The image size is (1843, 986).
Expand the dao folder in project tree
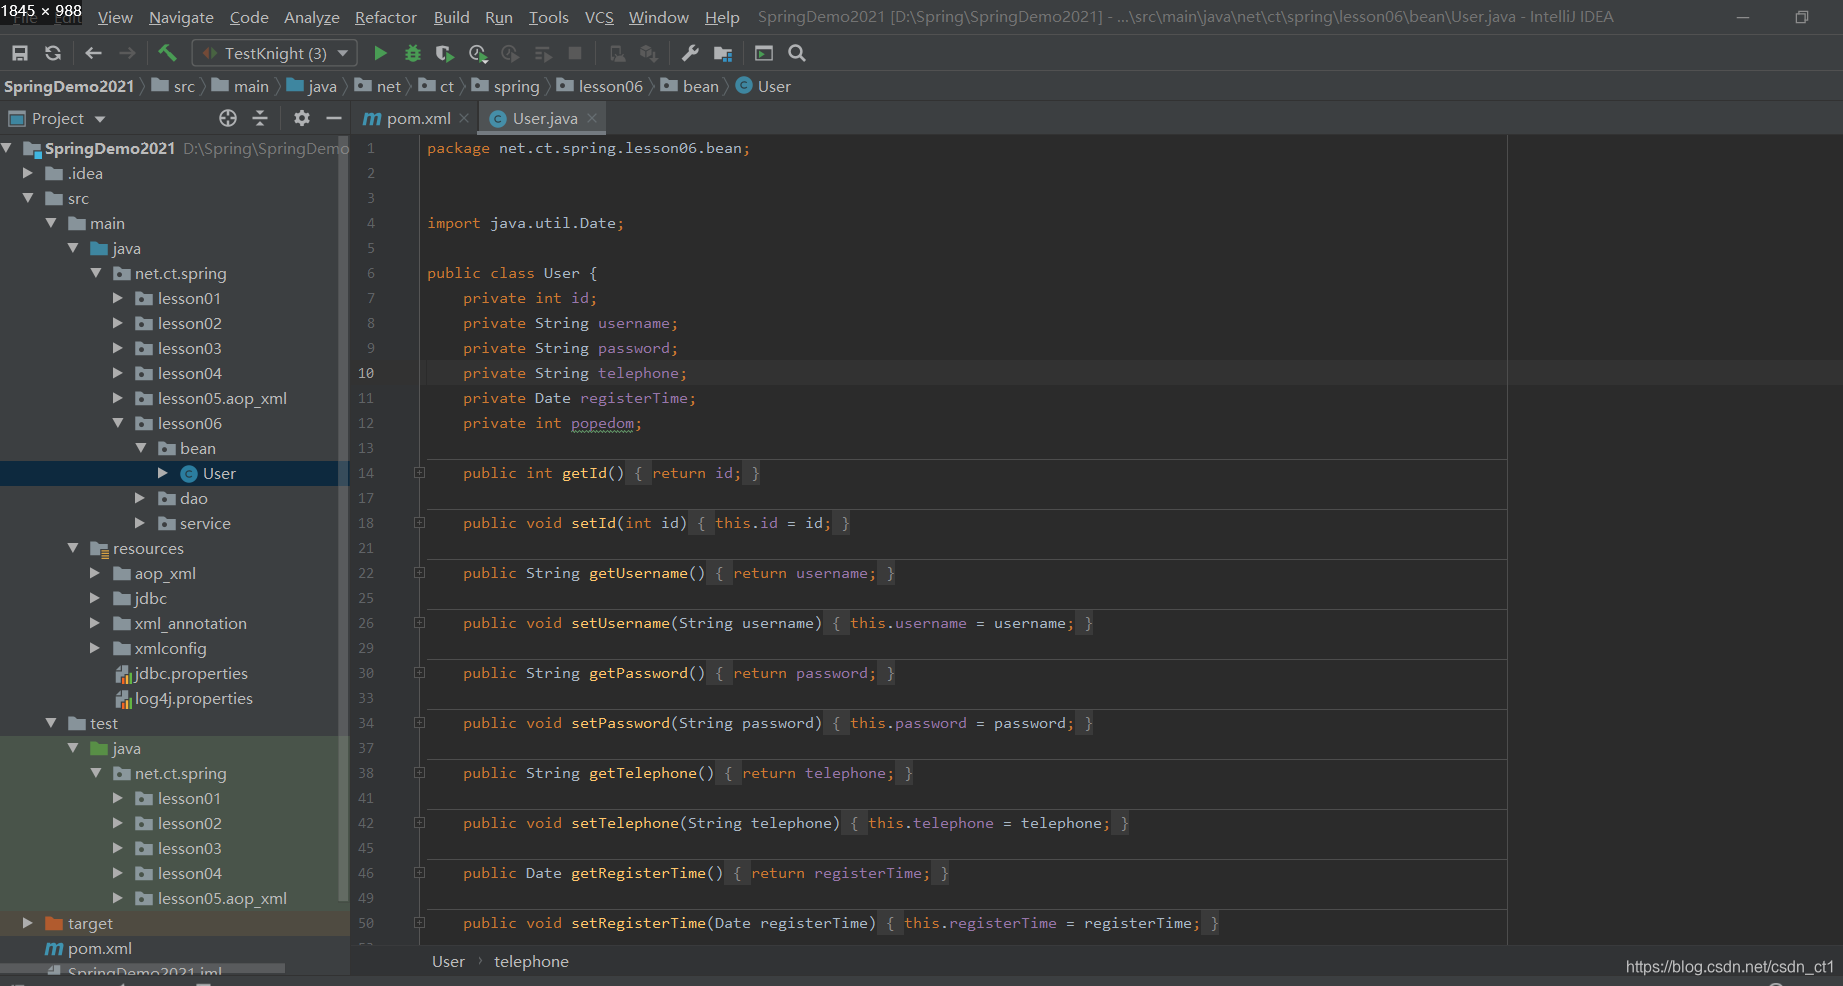click(140, 498)
